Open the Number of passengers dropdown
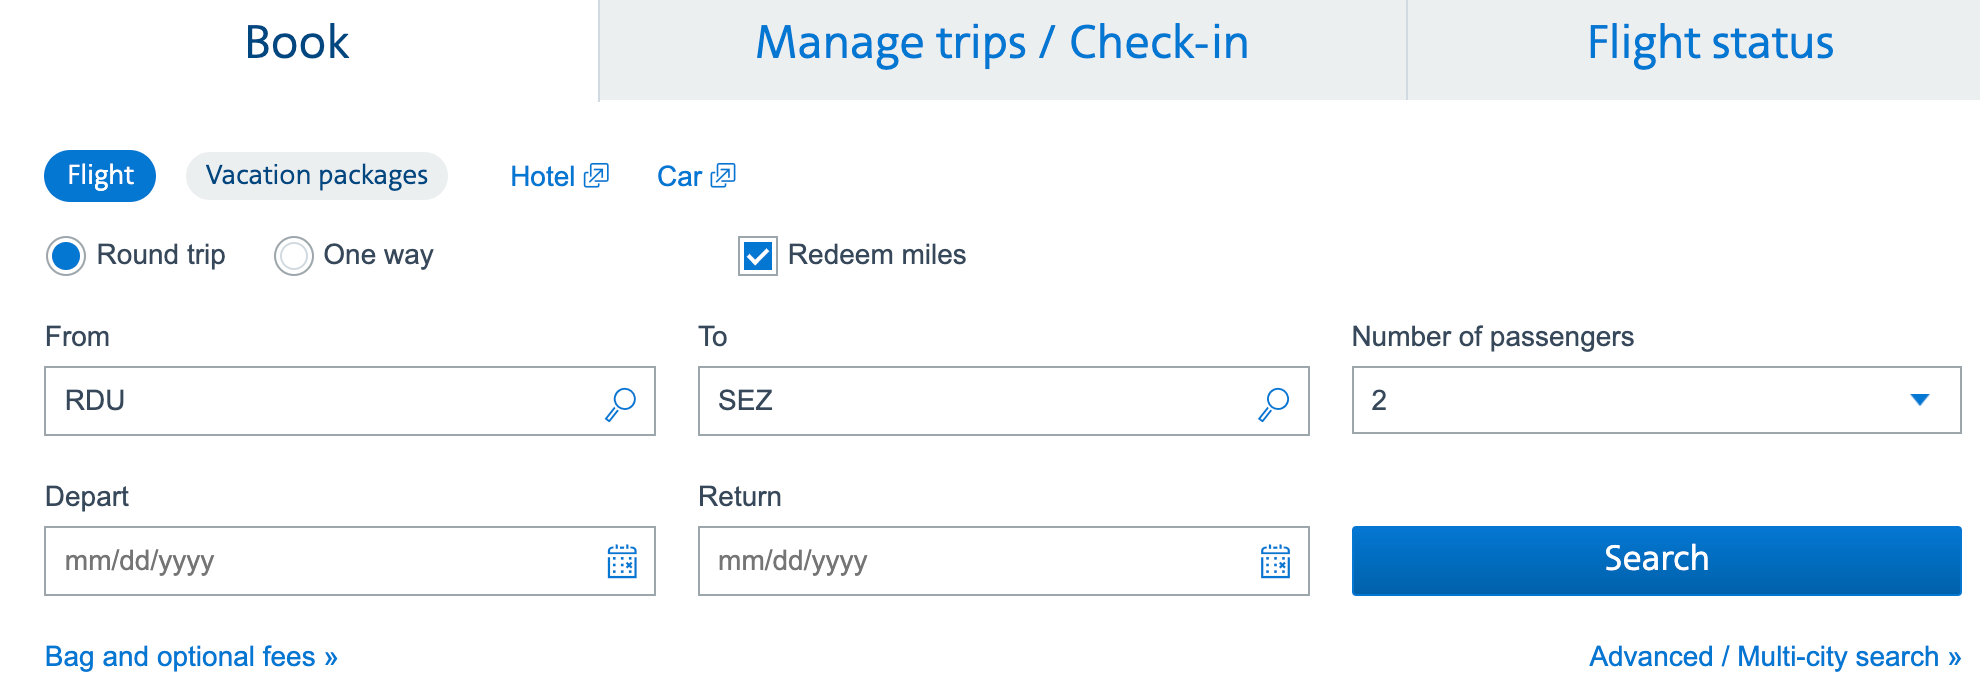 click(x=1919, y=402)
